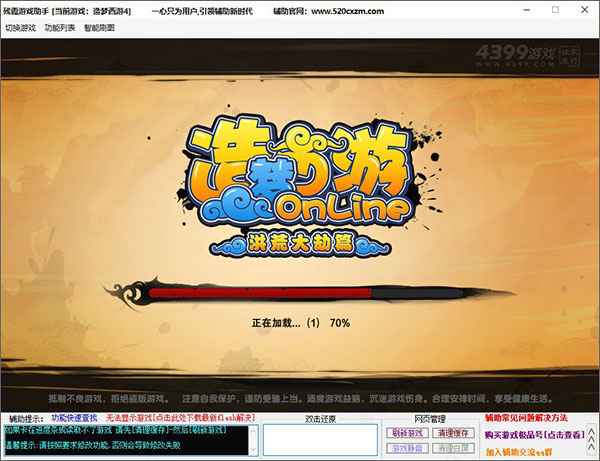The width and height of the screenshot is (600, 461).
Task: Click the 正在加载 70% text
Action: [301, 323]
